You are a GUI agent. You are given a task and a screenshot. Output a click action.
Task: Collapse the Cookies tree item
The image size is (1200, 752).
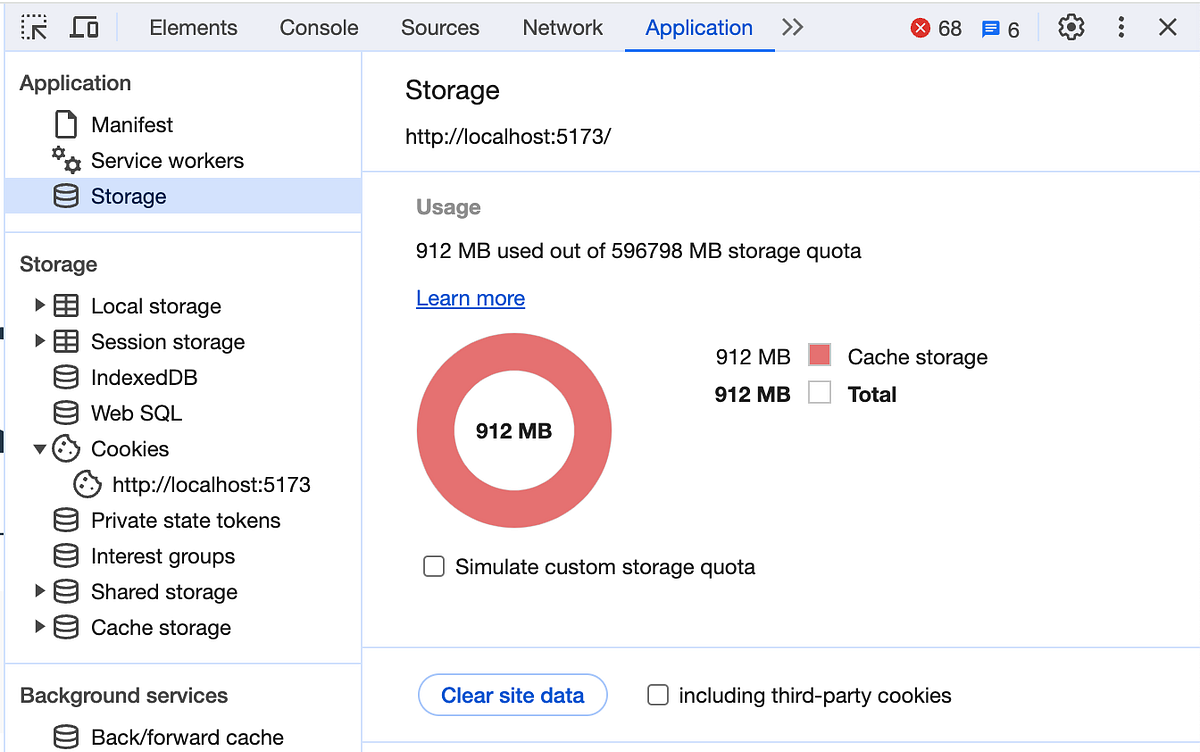click(40, 449)
